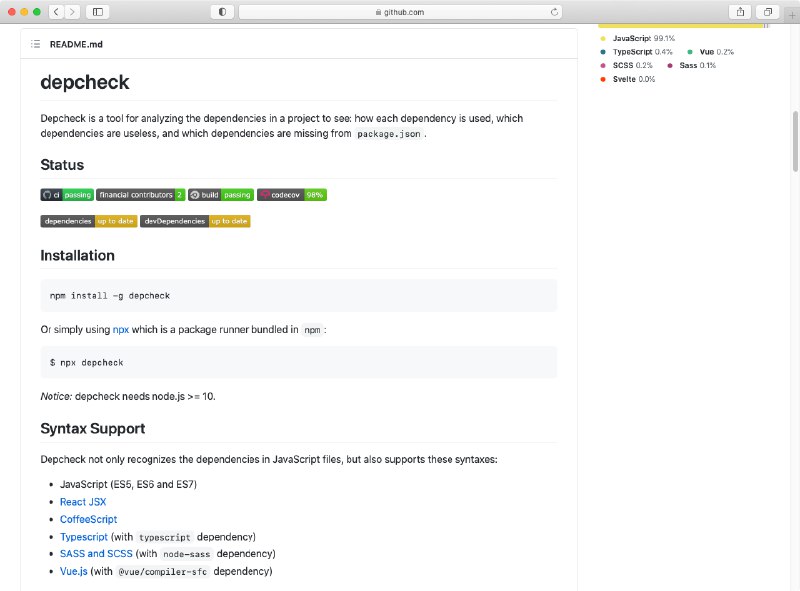Select the Sass 0.1% language entry
The image size is (800, 591).
coord(691,65)
